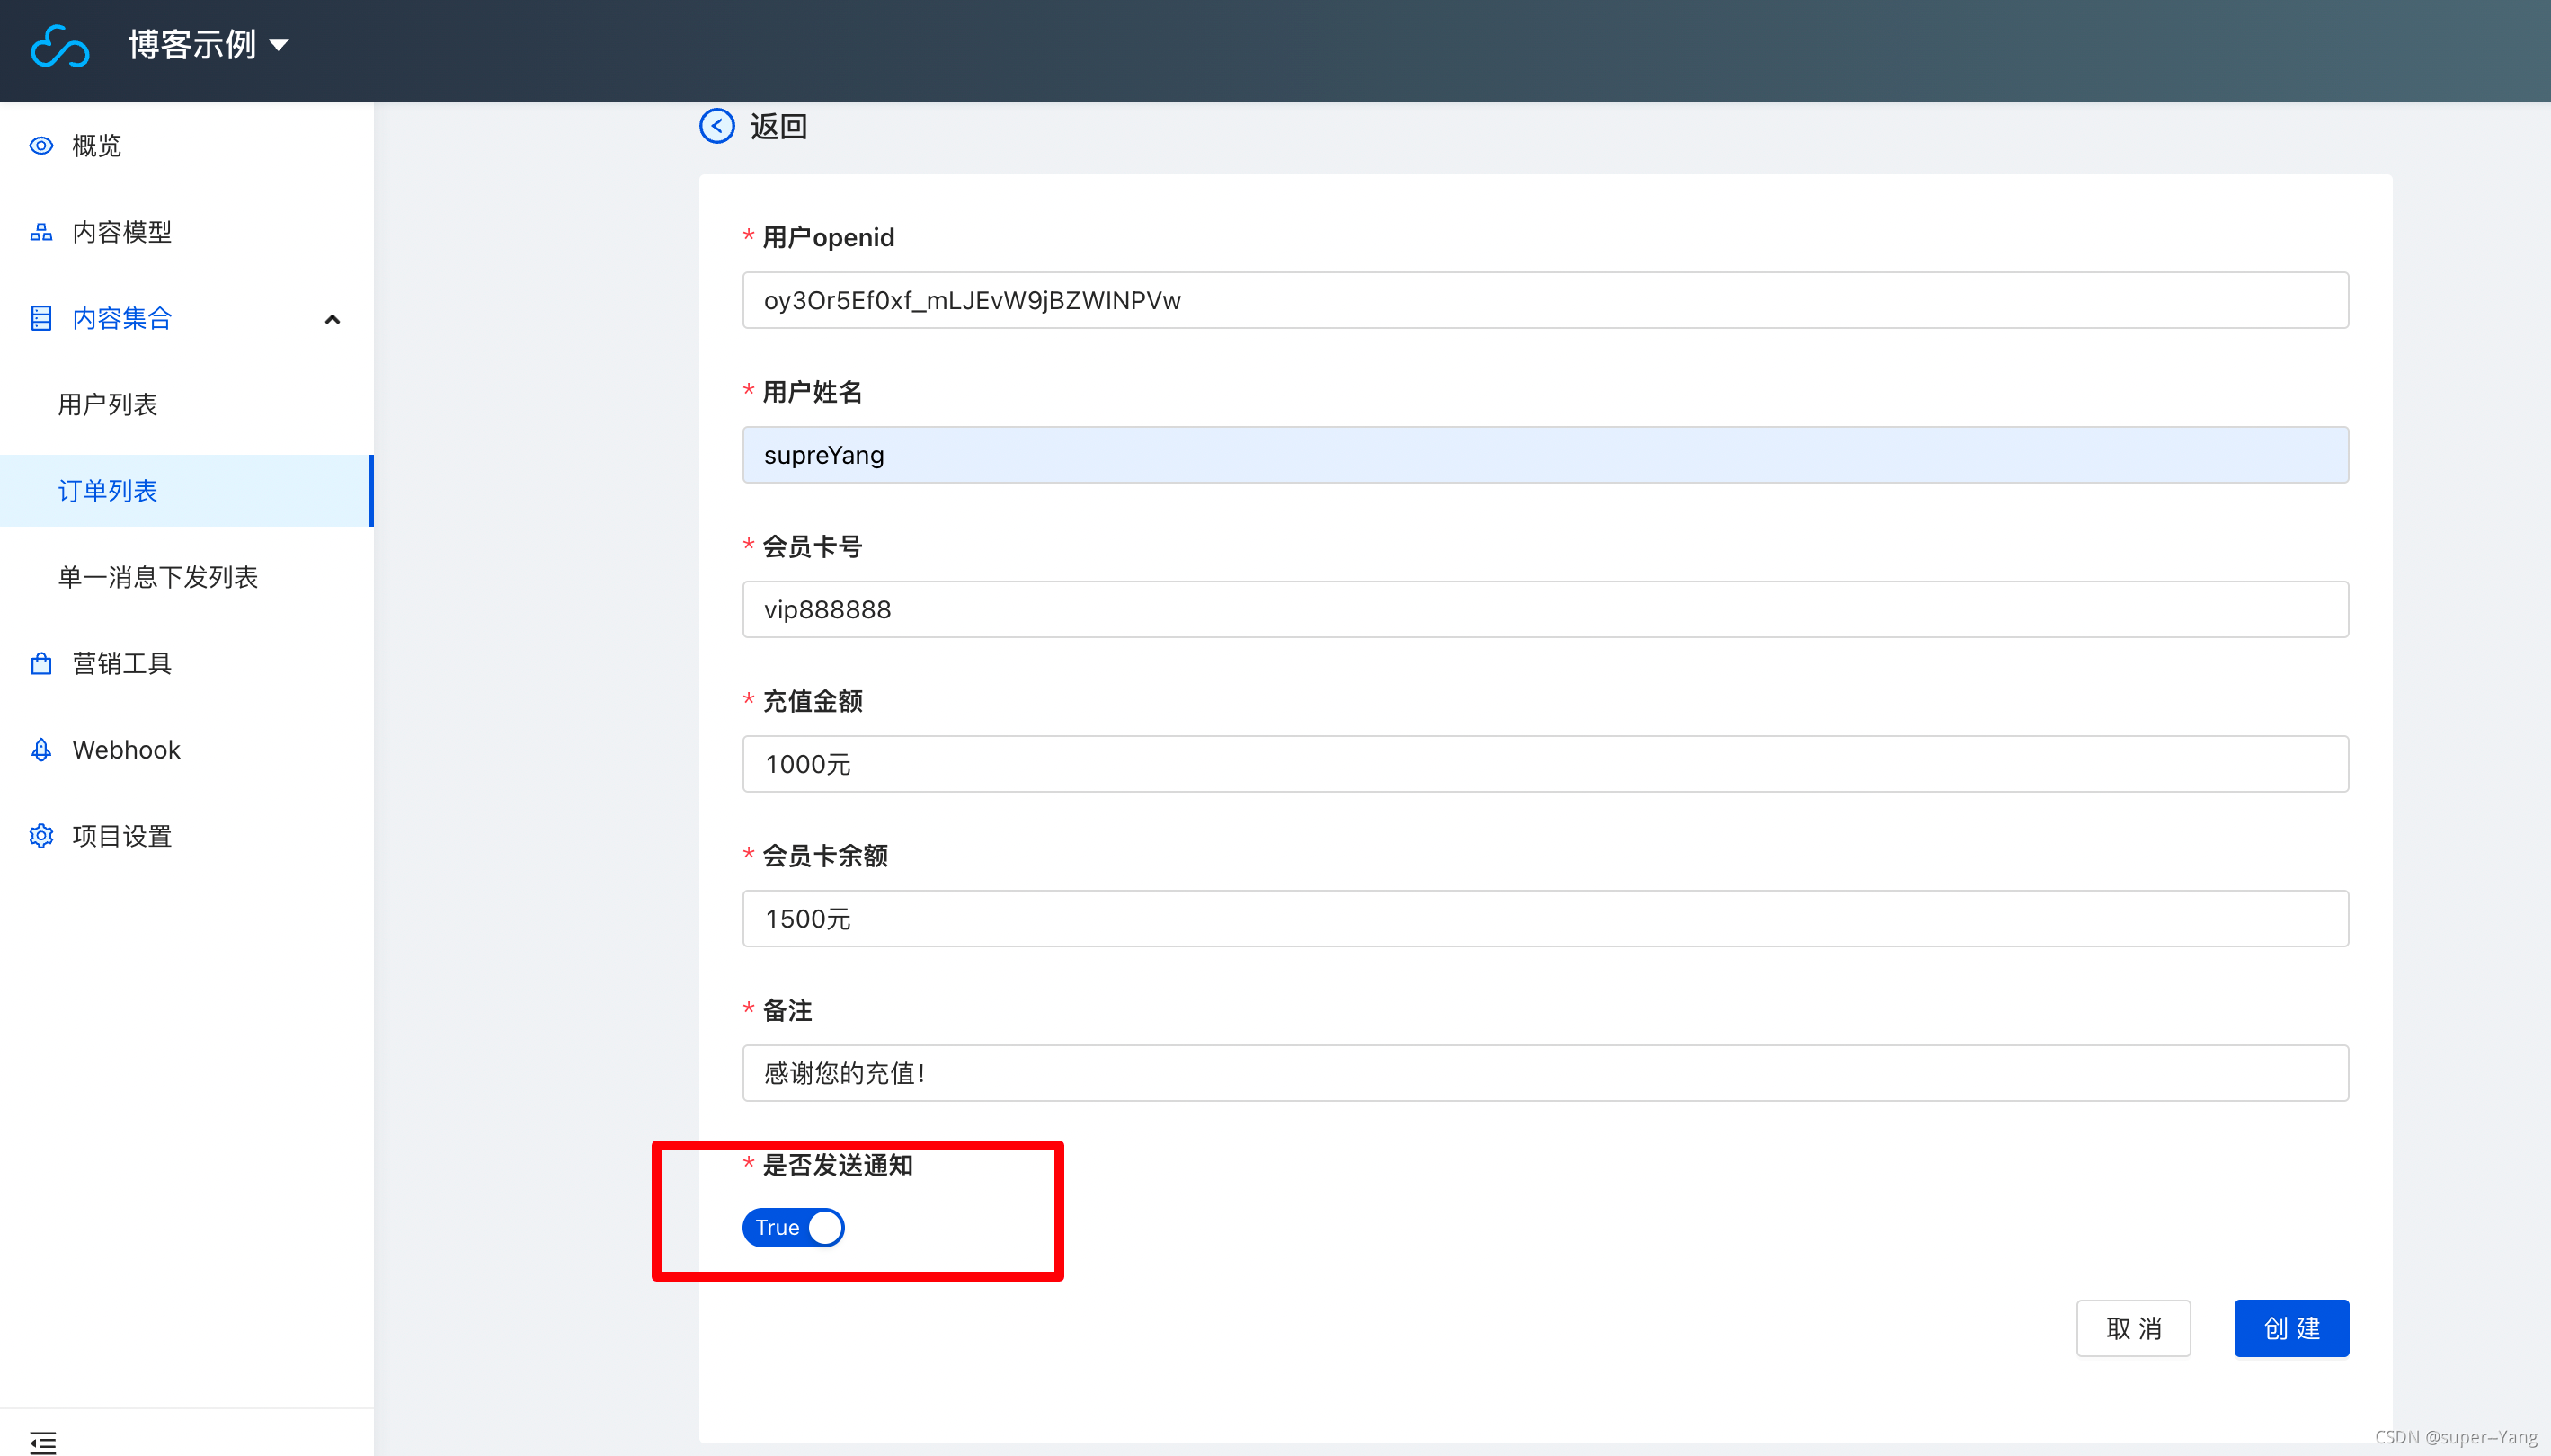Click the sidebar collapse icon at bottom
Image resolution: width=2551 pixels, height=1456 pixels.
coord(43,1441)
